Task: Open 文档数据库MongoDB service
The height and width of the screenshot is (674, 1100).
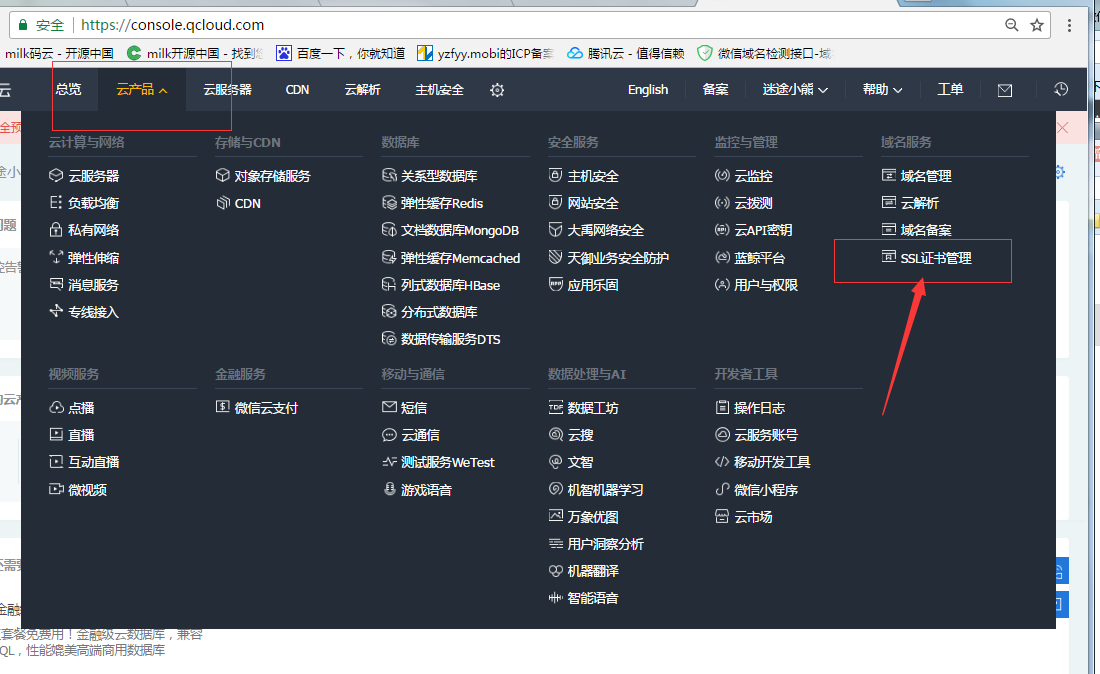Action: click(450, 230)
